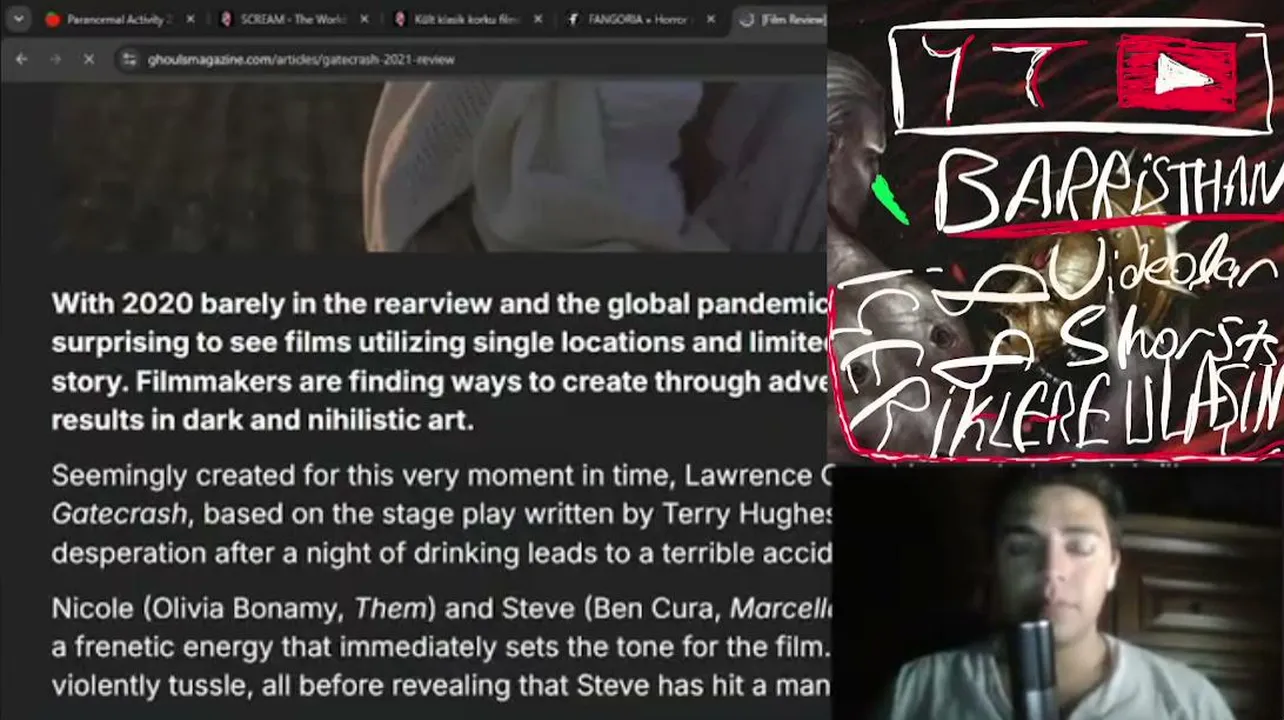
Task: Close the FANGORIA tab
Action: point(711,19)
